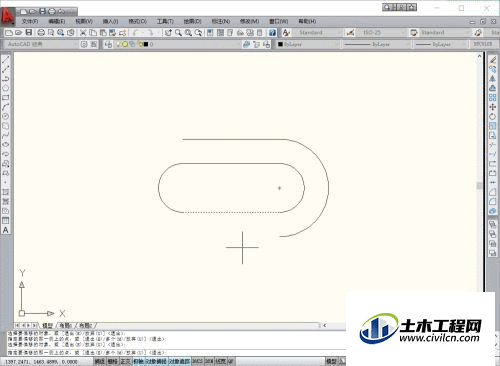Switch to the Model (模型) tab

click(47, 325)
